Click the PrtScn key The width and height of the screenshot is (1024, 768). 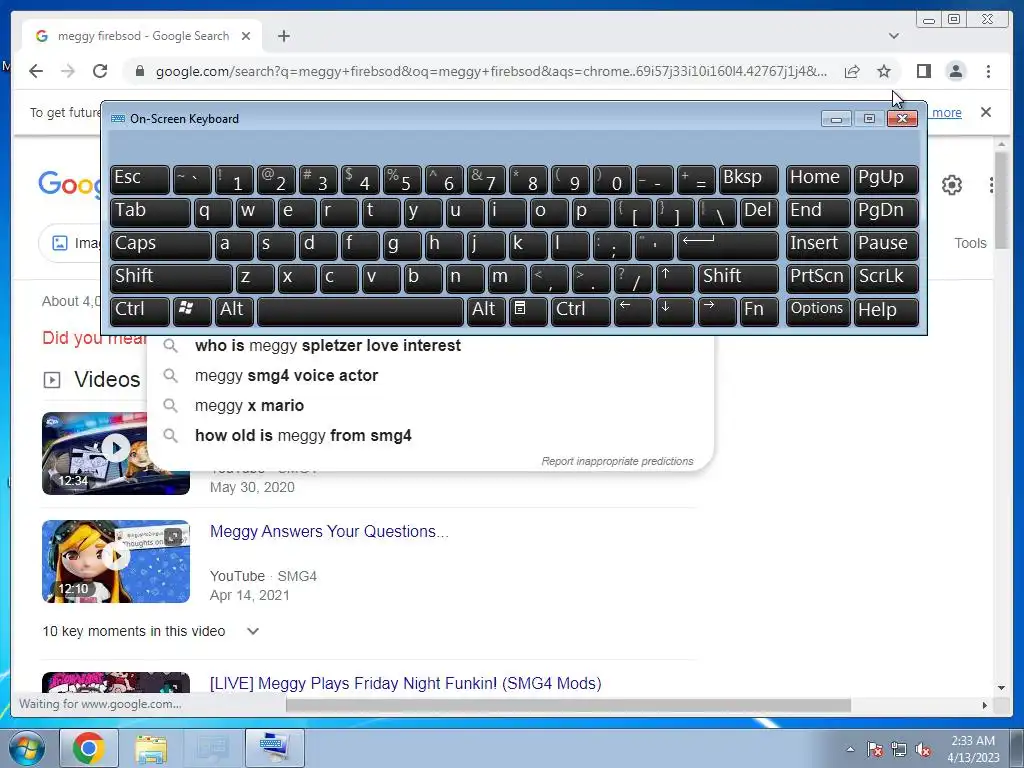(x=818, y=278)
